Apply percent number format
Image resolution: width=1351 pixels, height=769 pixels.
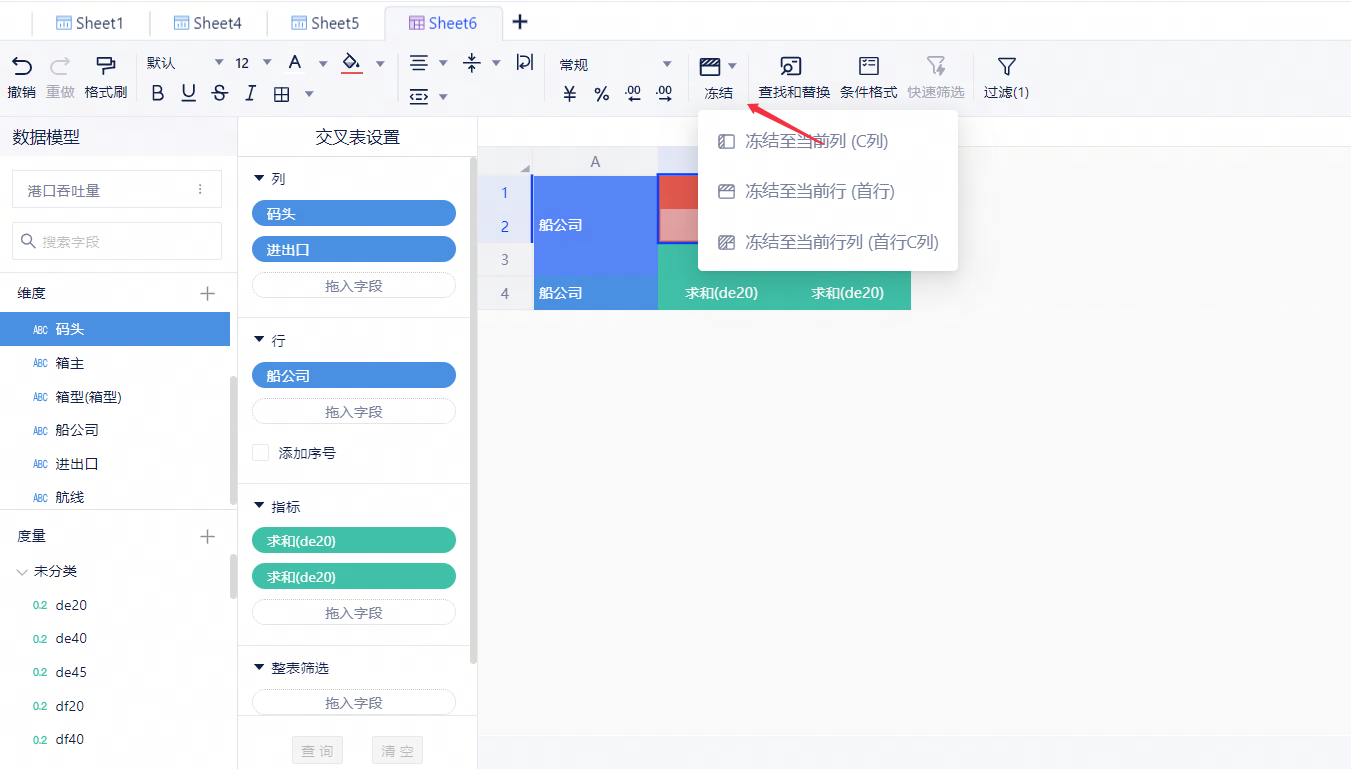coord(602,94)
